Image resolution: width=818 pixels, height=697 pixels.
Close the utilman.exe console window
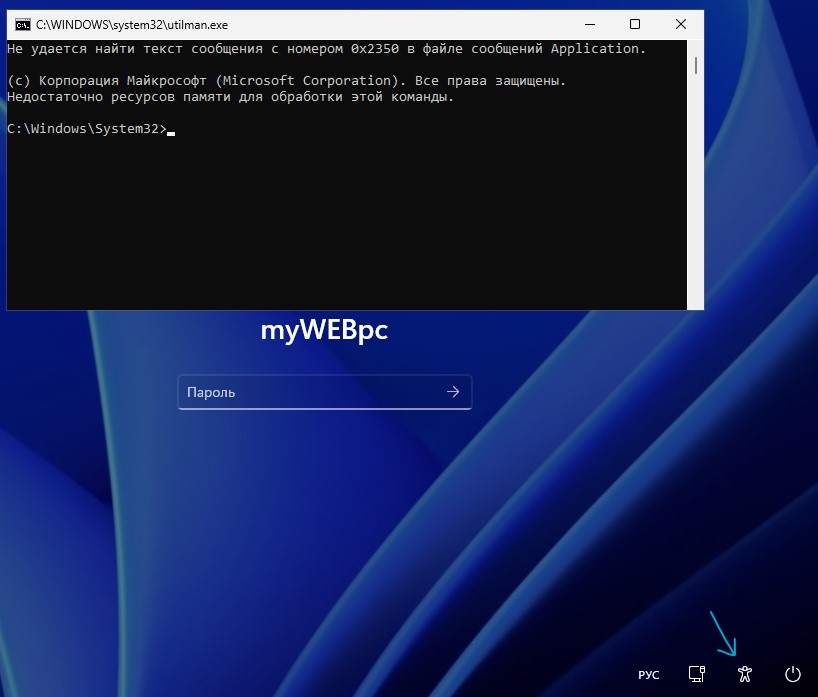click(680, 24)
